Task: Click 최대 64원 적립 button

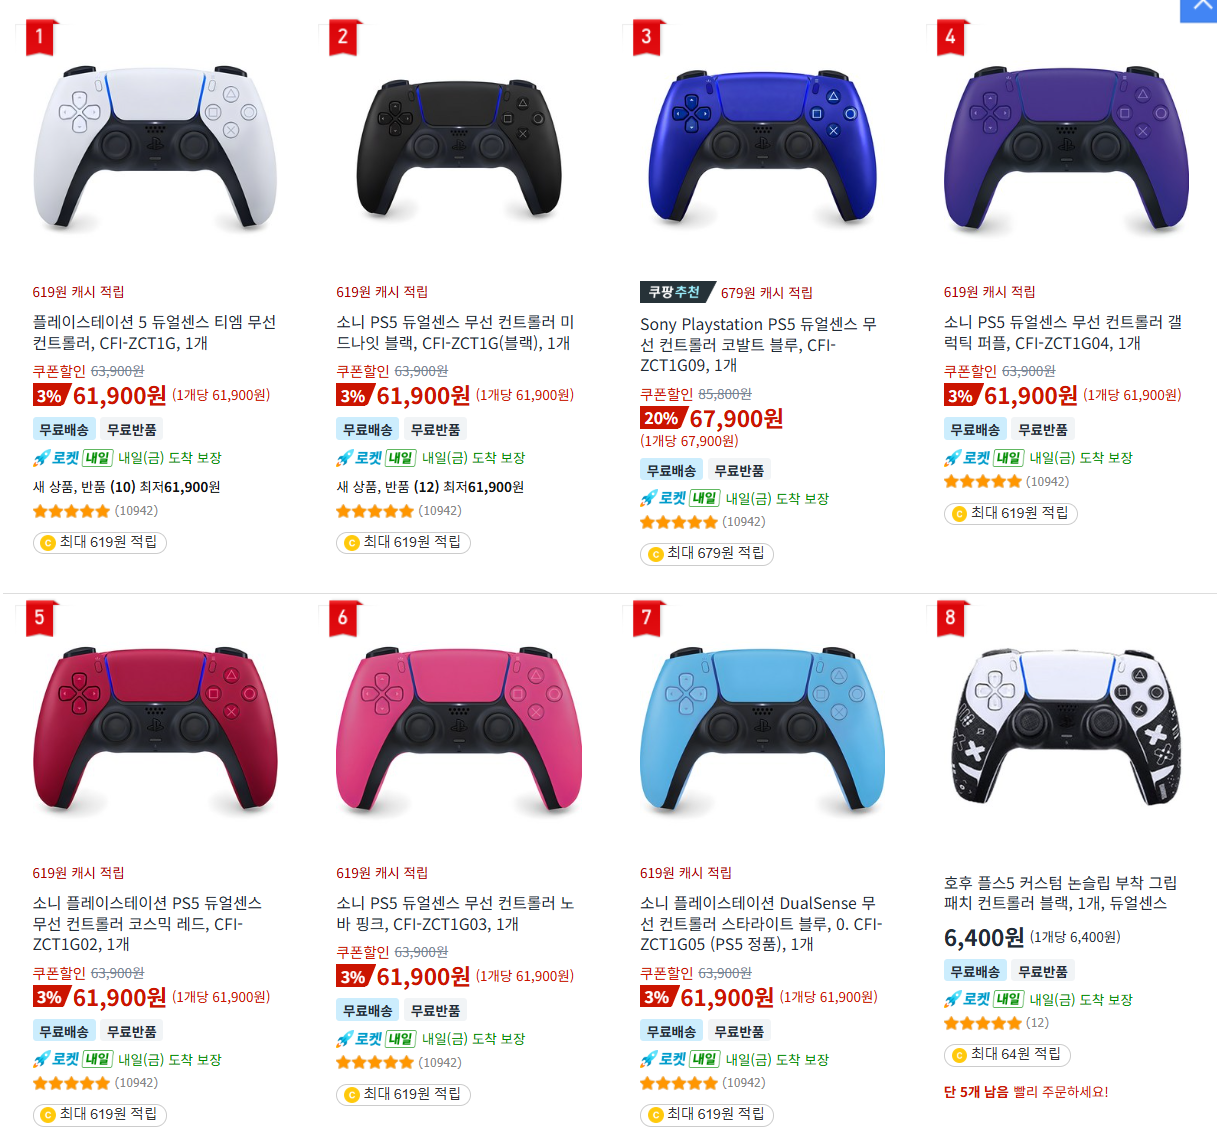Action: click(1007, 1054)
